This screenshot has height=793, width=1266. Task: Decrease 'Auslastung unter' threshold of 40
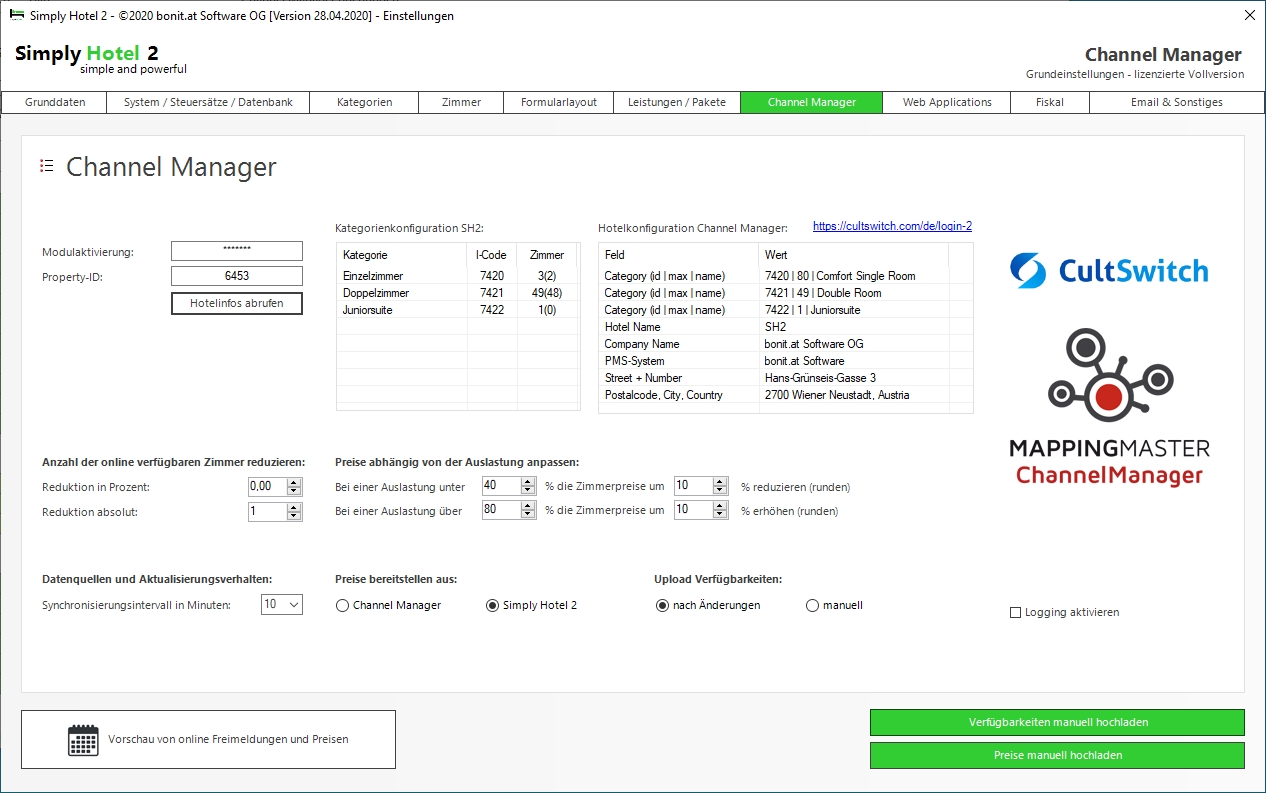(528, 490)
